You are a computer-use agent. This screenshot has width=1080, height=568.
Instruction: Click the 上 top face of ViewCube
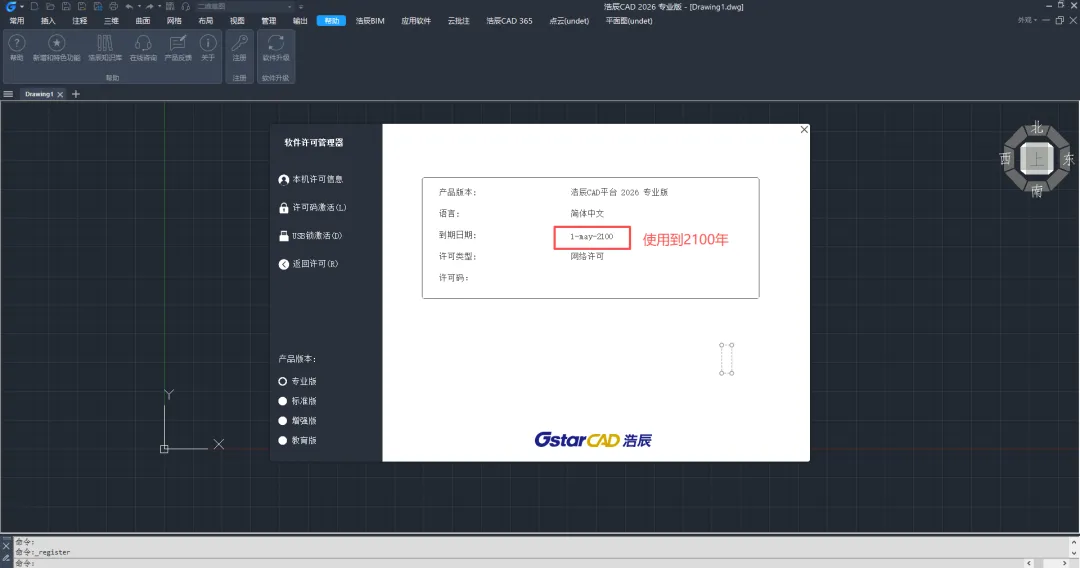[x=1037, y=159]
